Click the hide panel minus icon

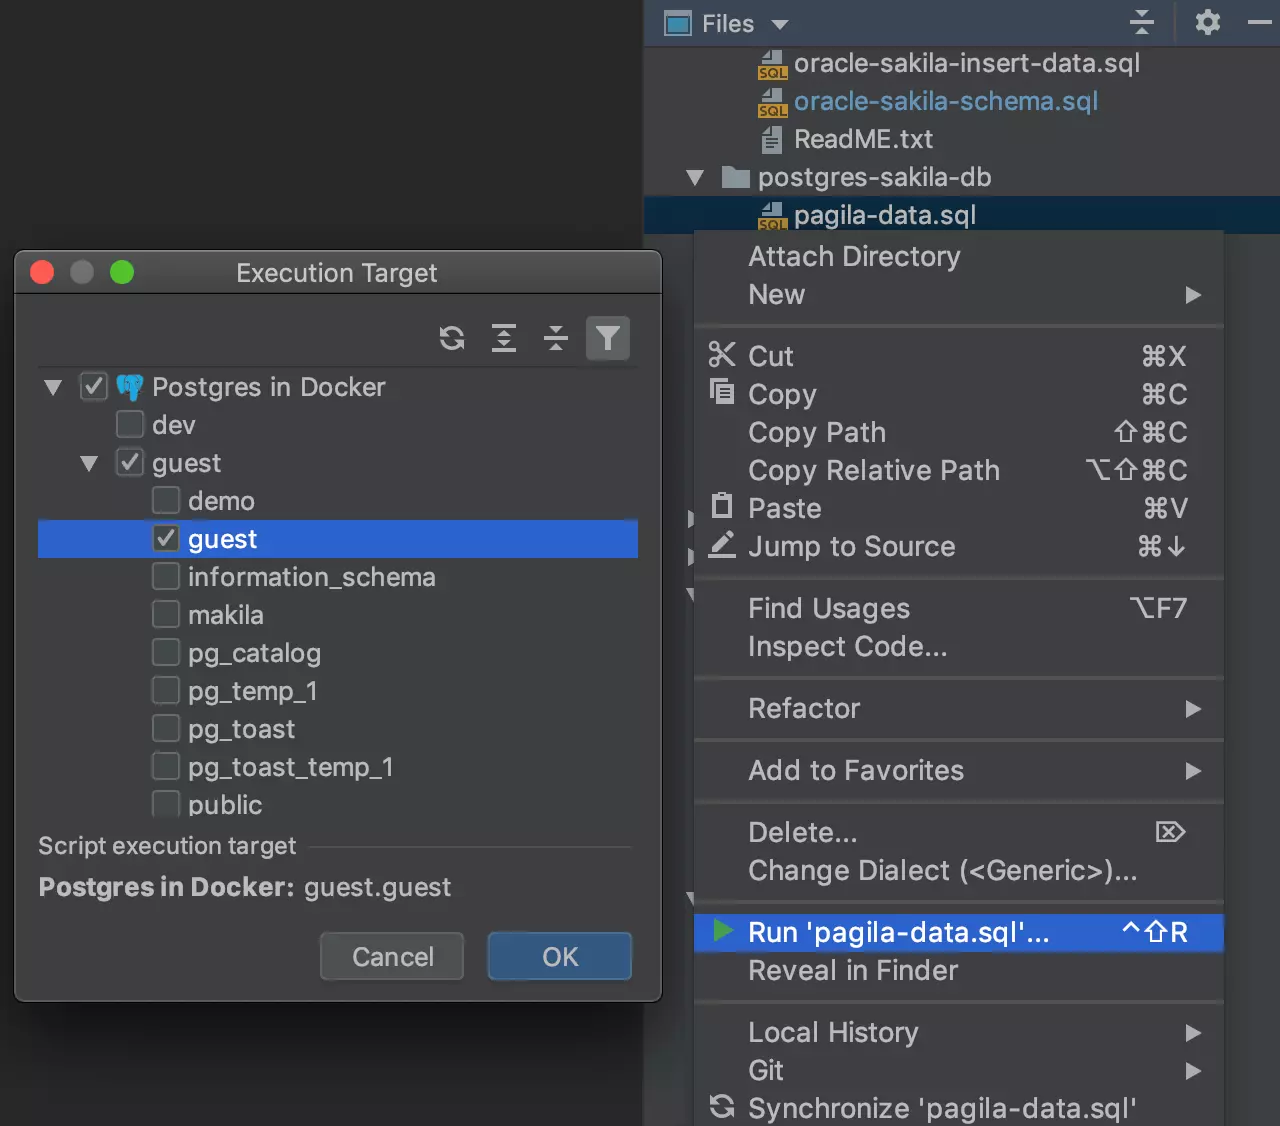[x=1260, y=22]
